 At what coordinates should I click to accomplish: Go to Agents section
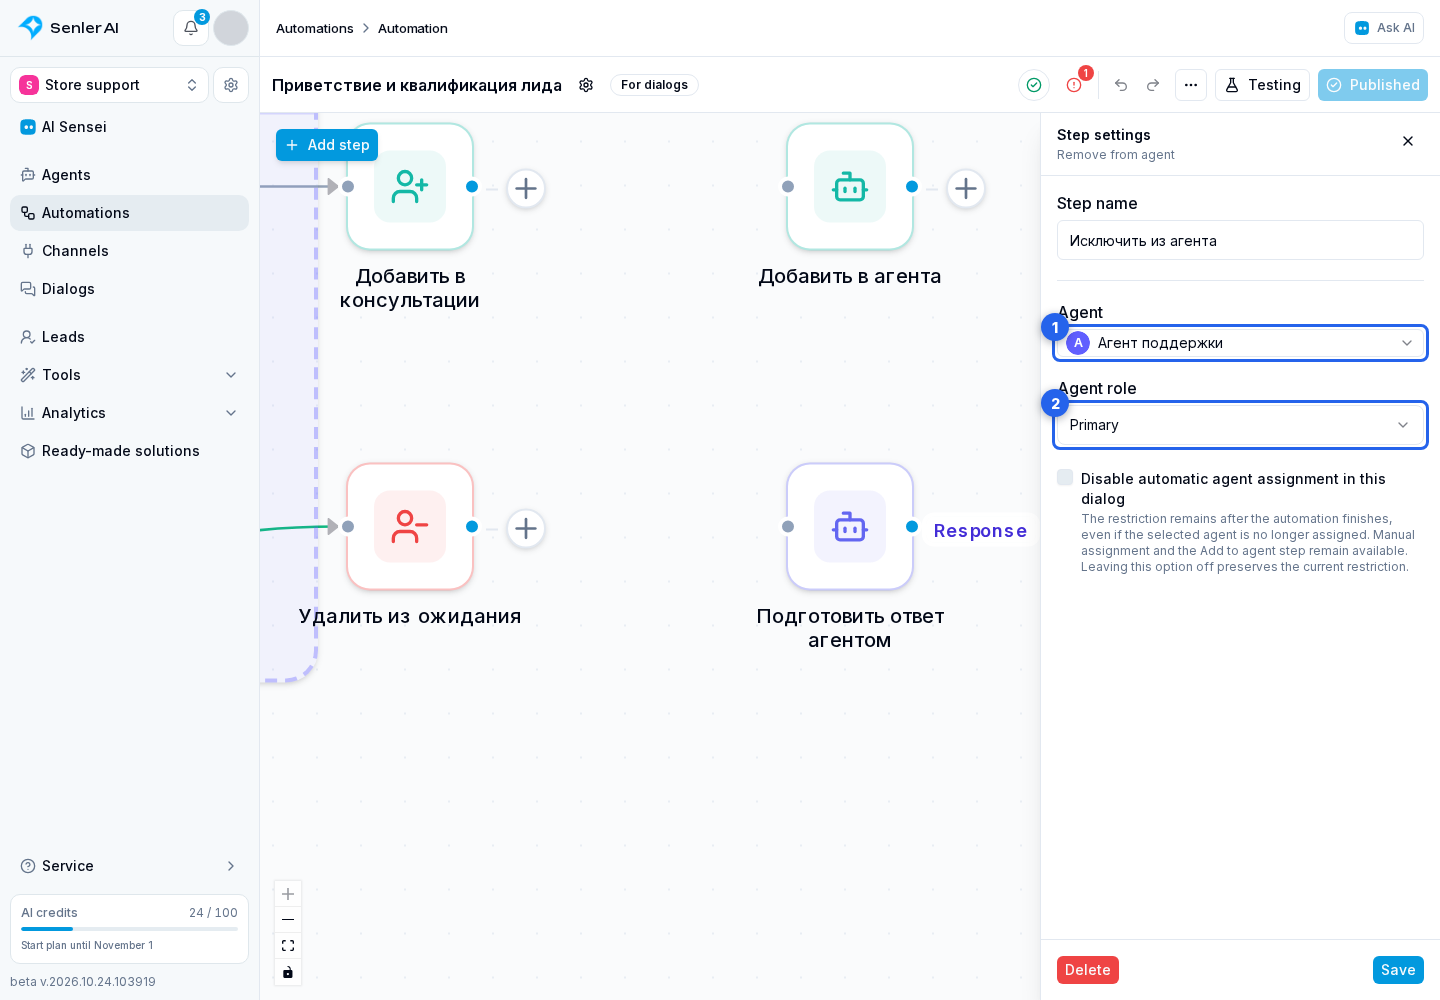[130, 175]
